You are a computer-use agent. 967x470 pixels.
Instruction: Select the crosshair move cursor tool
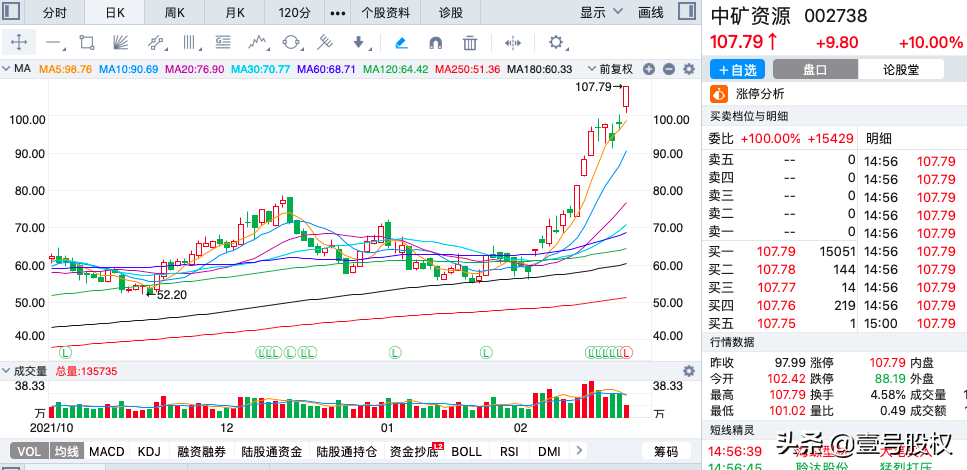tap(20, 42)
